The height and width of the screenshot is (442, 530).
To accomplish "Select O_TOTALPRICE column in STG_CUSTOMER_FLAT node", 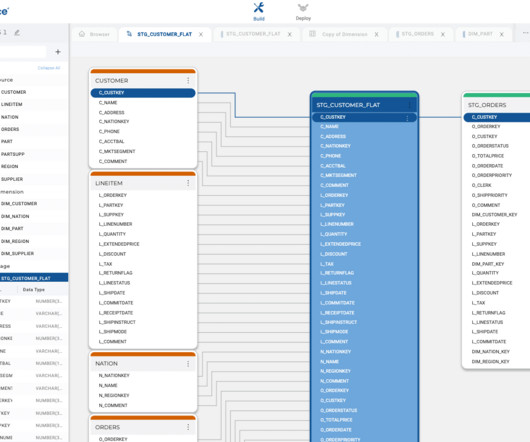I will [336, 420].
